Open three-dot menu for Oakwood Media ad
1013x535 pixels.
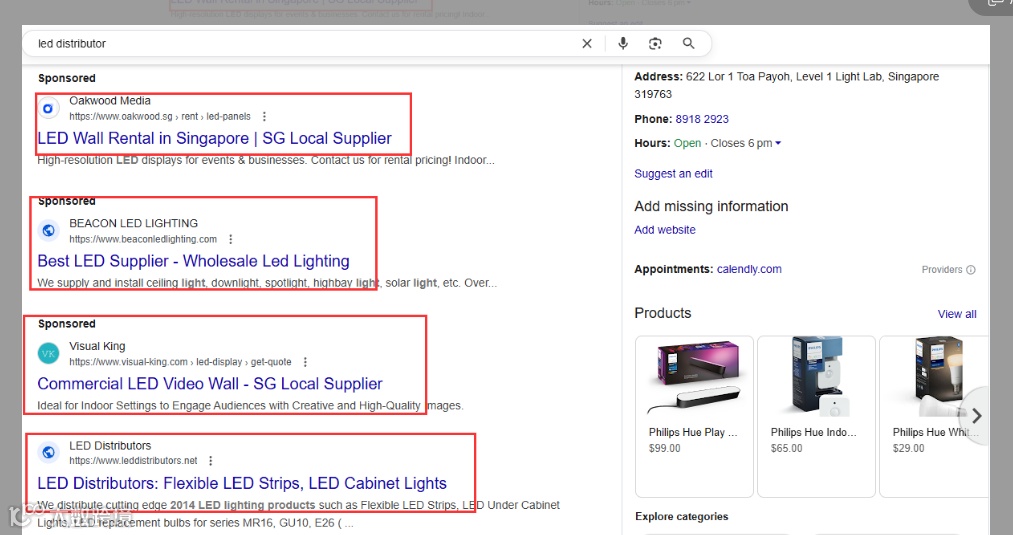264,116
